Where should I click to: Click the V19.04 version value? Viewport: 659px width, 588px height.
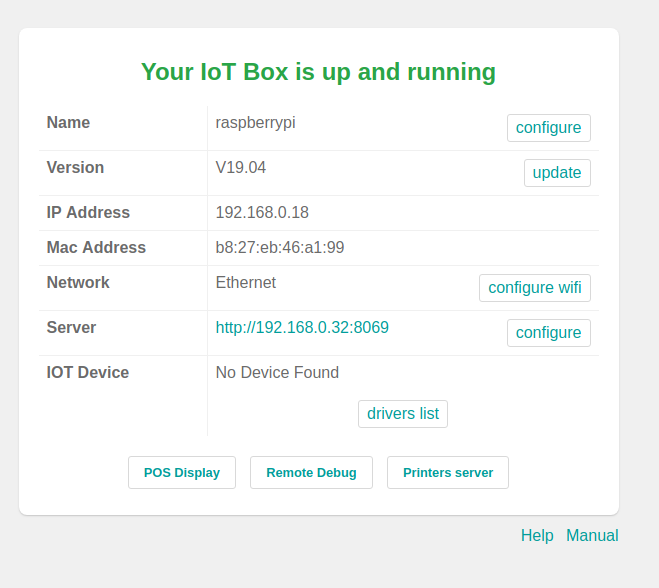tap(241, 168)
